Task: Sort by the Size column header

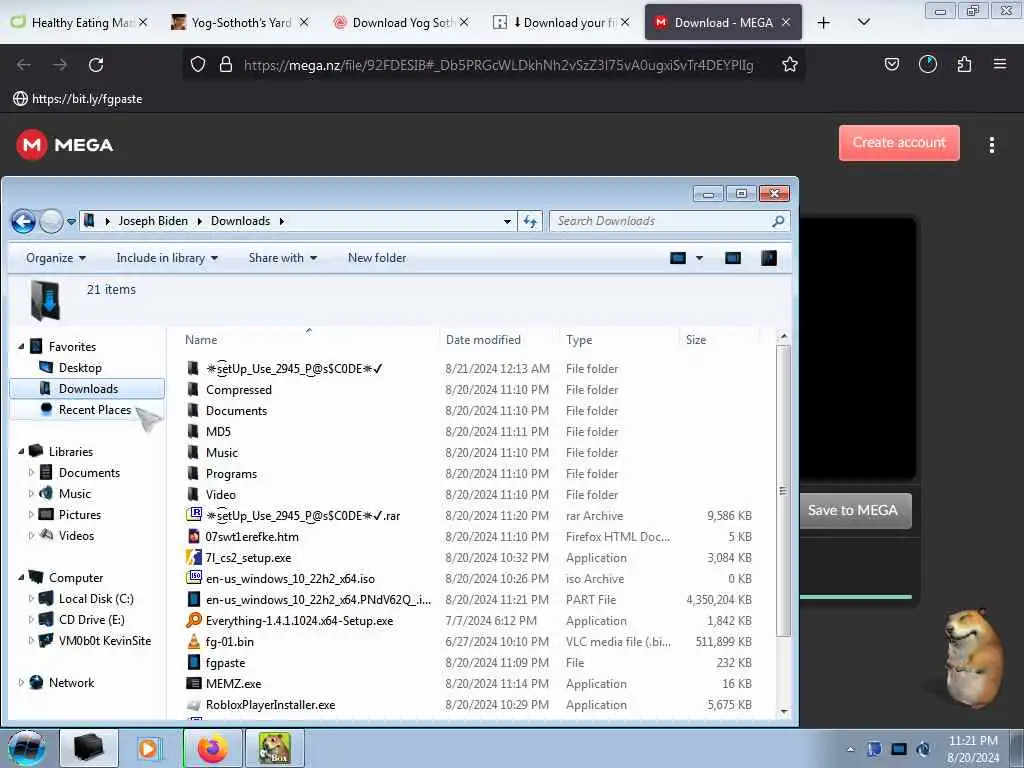Action: click(x=696, y=340)
